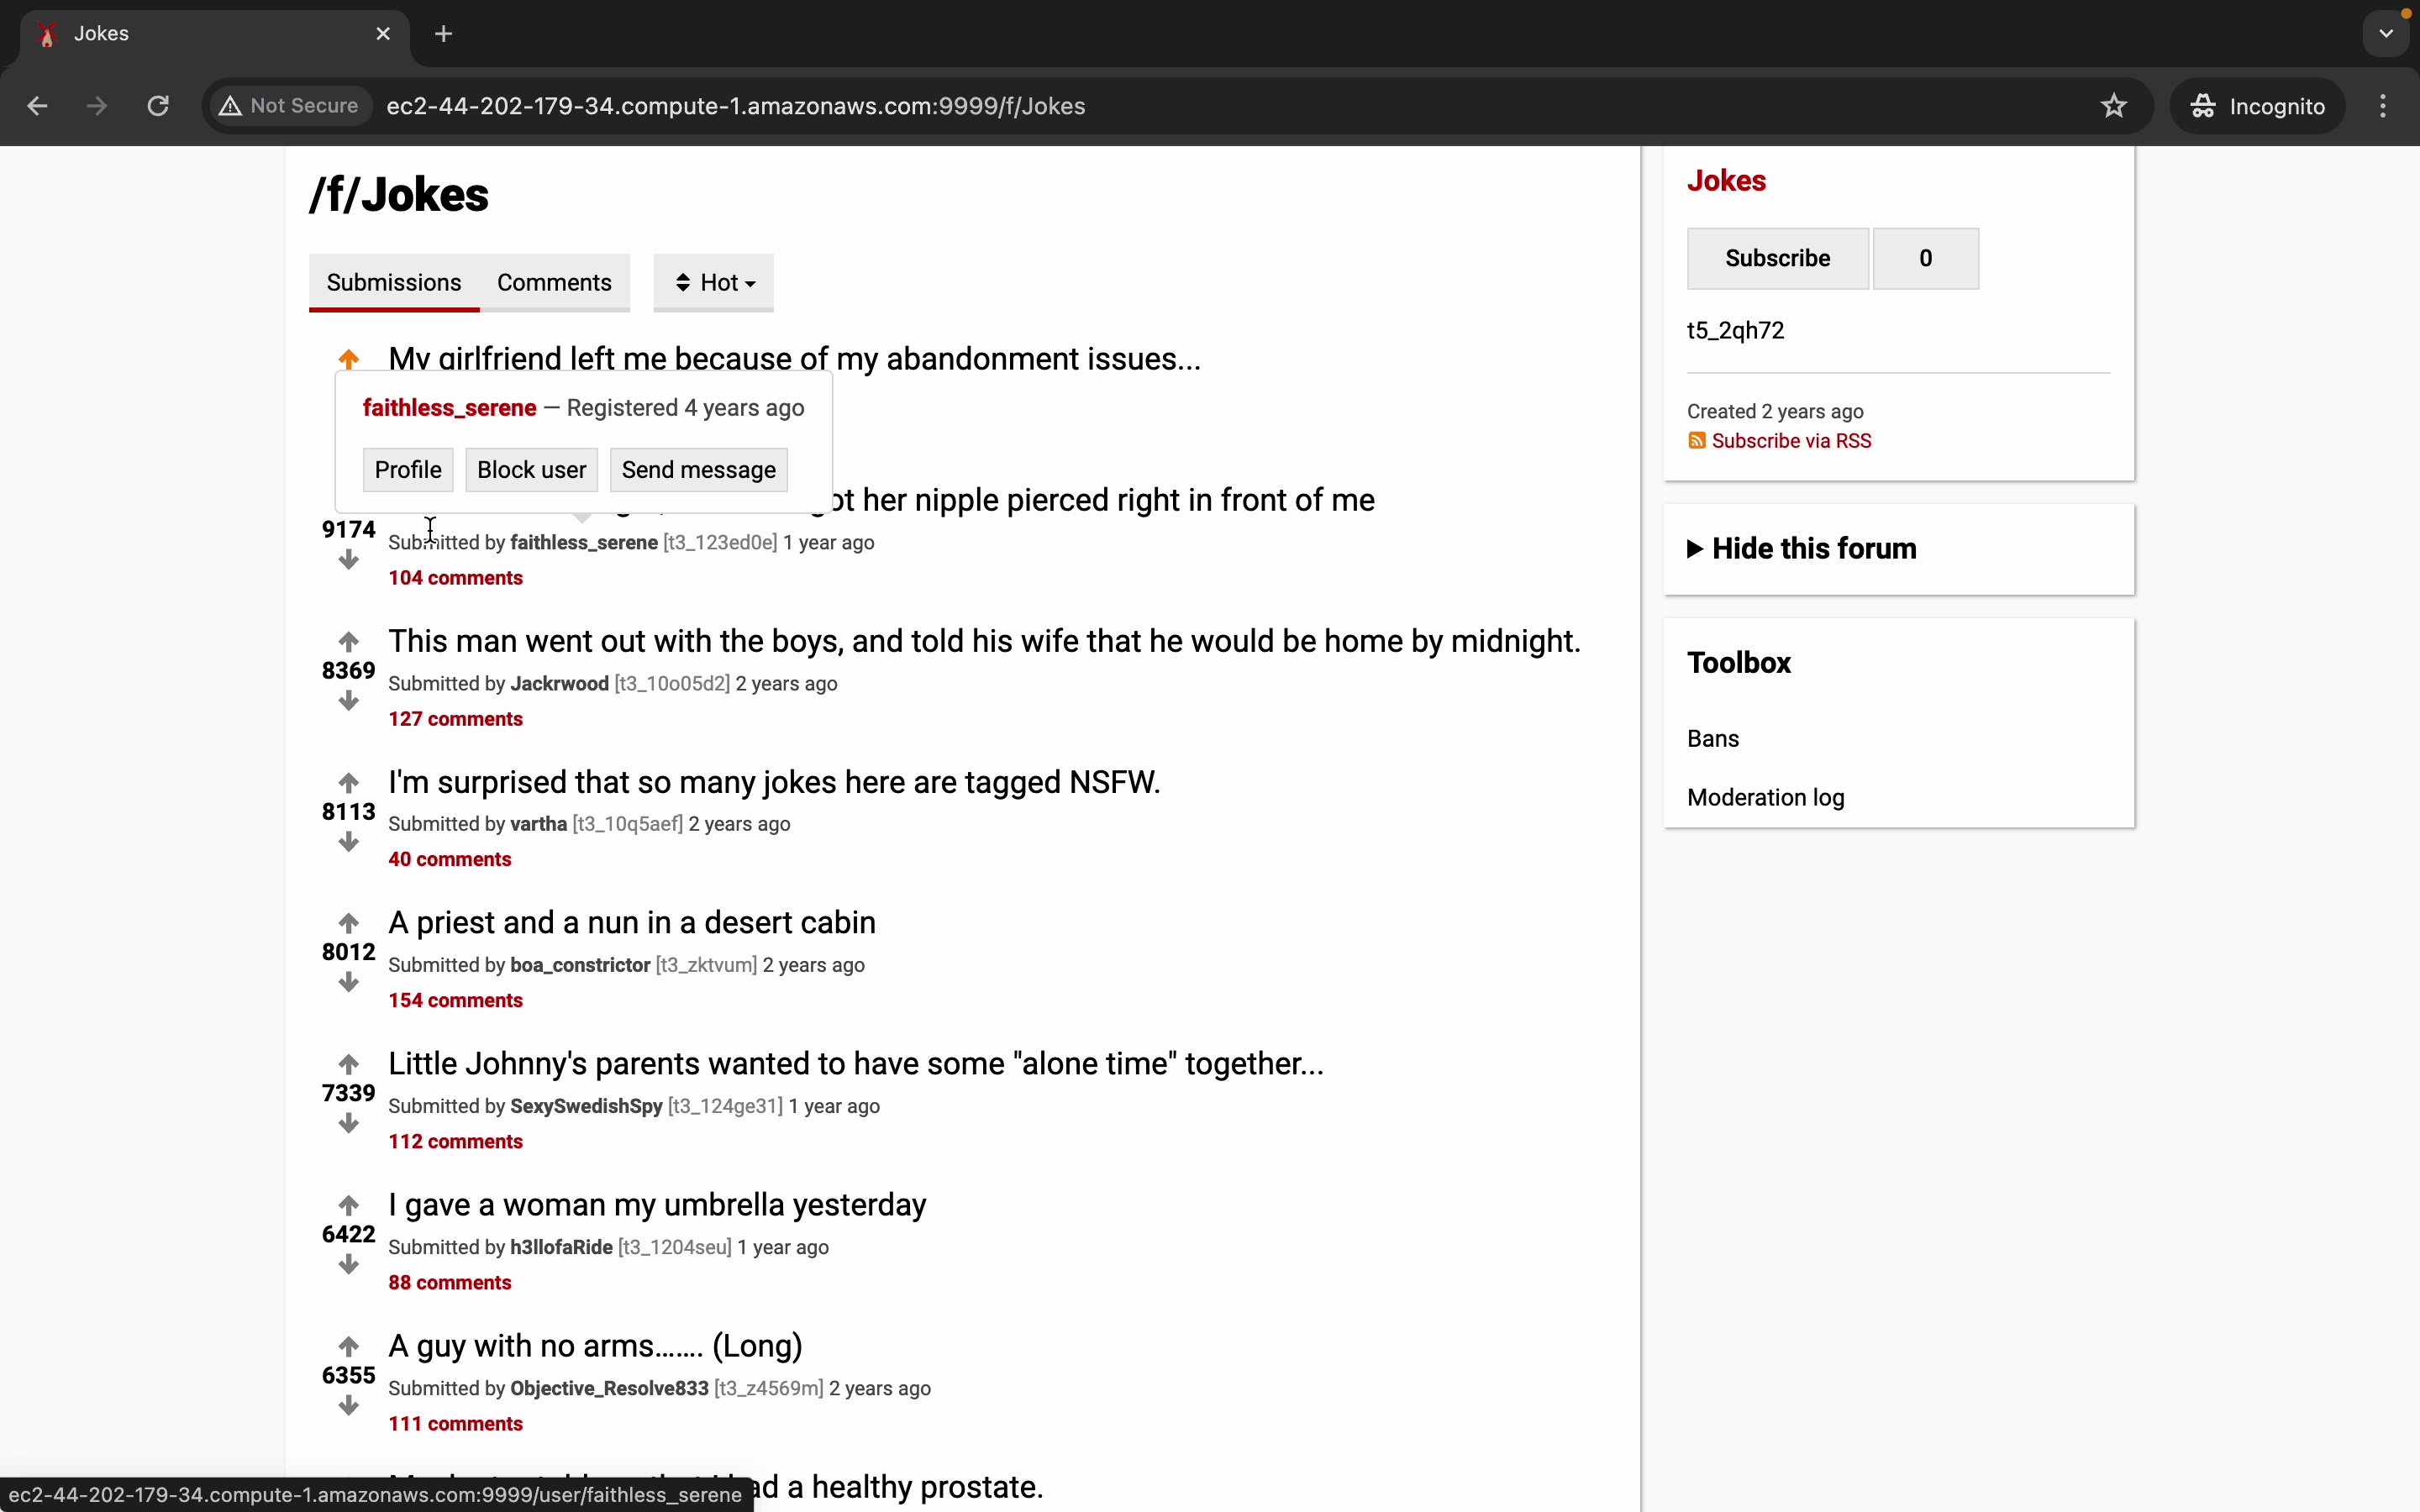Upvote the post by Jackrwood
Viewport: 2420px width, 1512px height.
pos(348,641)
